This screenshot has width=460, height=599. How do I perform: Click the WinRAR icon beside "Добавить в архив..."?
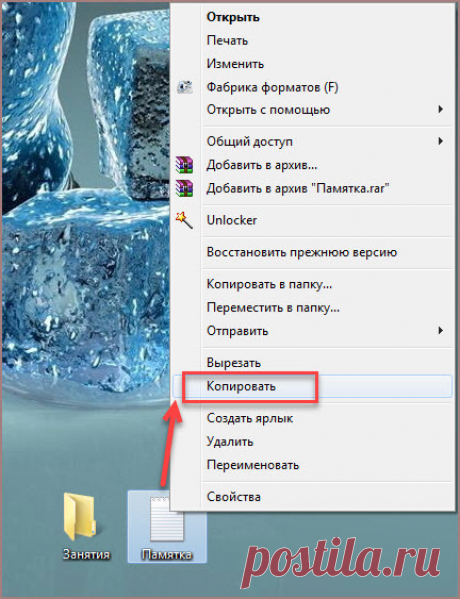pyautogui.click(x=184, y=165)
